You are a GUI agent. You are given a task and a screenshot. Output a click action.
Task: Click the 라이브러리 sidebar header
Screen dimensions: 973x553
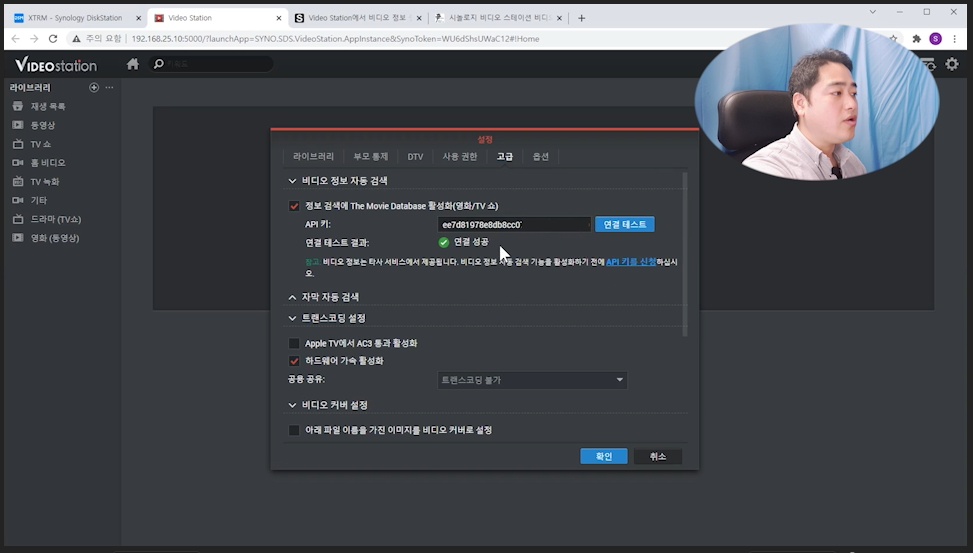[30, 88]
